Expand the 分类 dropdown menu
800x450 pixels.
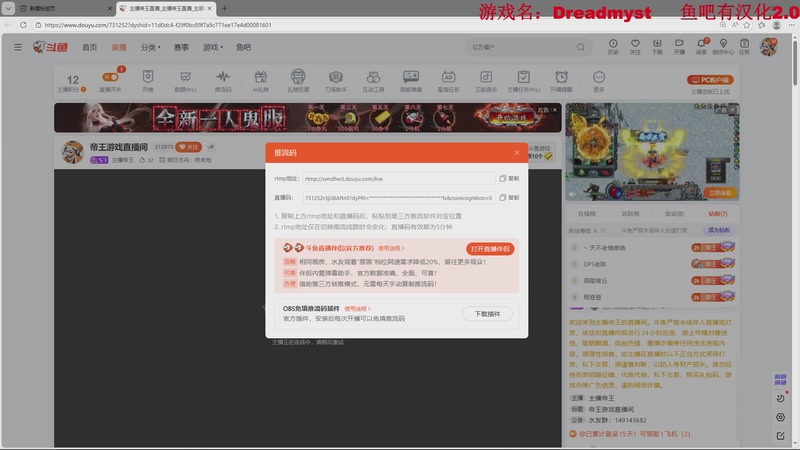[x=151, y=47]
